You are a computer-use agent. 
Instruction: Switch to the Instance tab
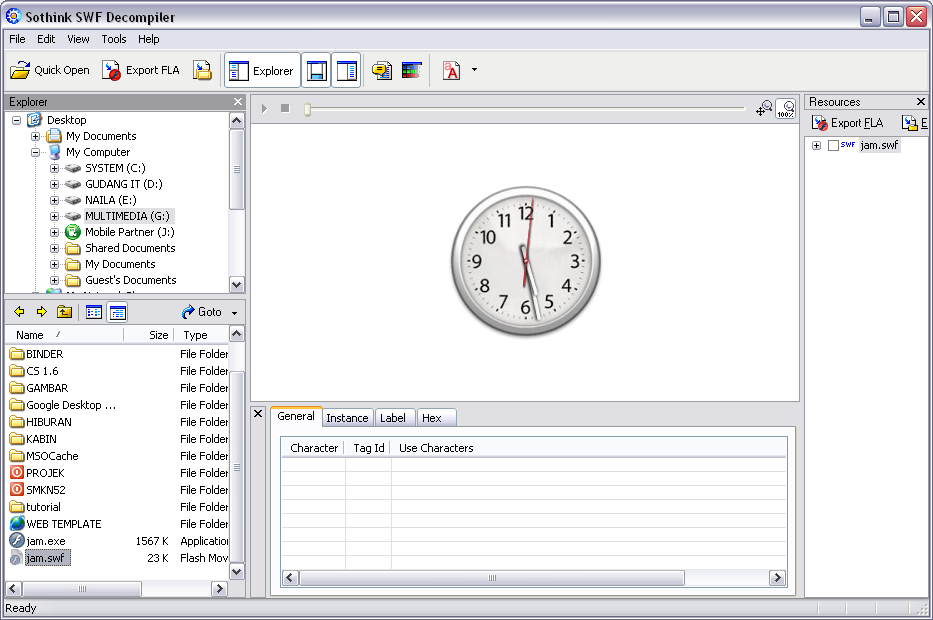coord(347,418)
